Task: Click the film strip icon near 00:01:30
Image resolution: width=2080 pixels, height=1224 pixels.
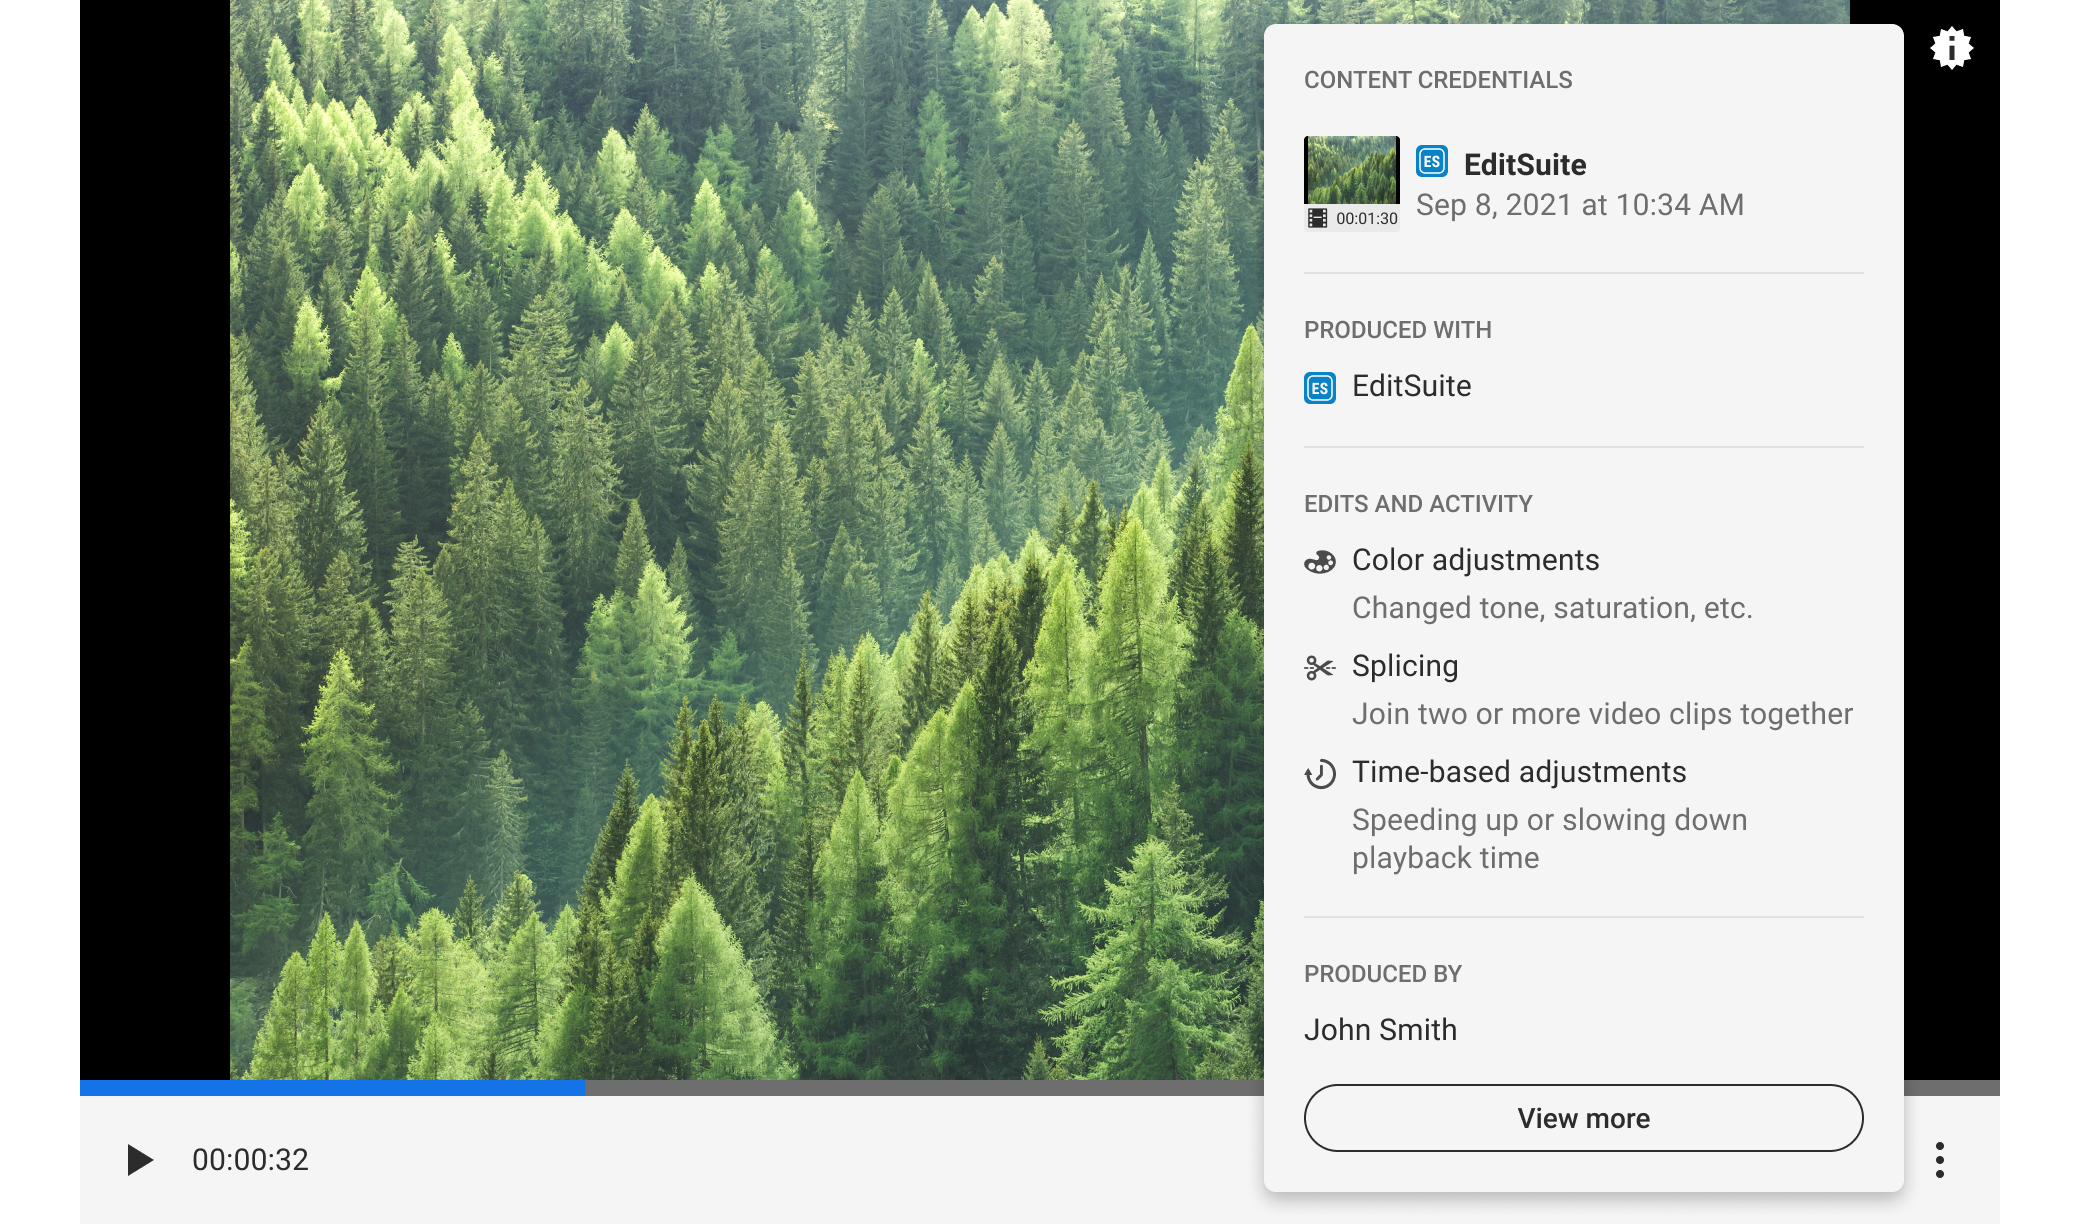Action: tap(1318, 219)
